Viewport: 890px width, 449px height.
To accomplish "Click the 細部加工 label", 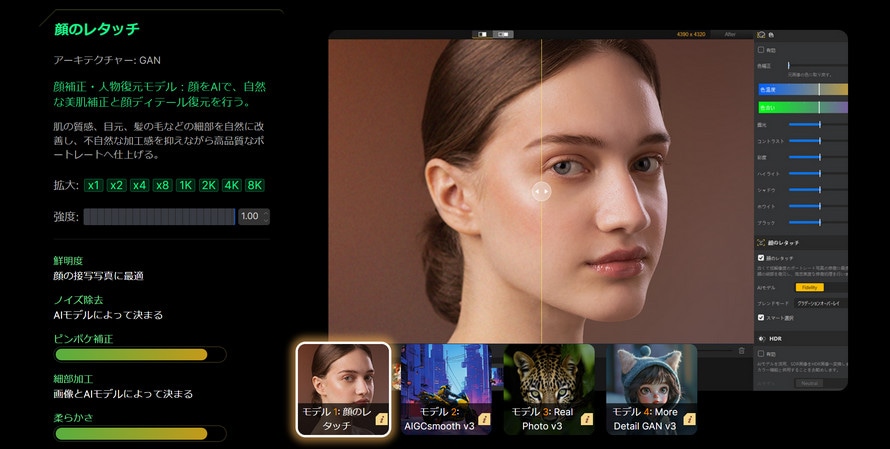I will 73,379.
